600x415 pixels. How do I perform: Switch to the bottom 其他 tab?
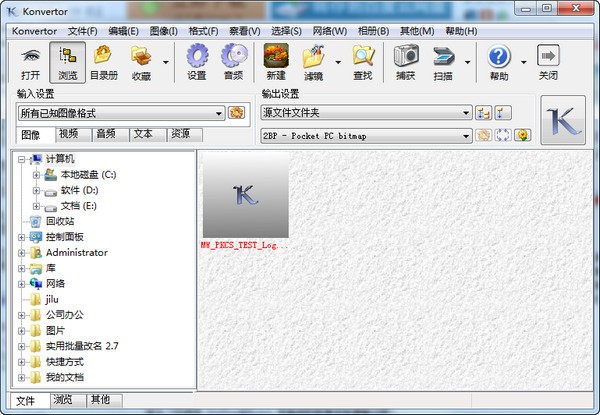click(101, 400)
